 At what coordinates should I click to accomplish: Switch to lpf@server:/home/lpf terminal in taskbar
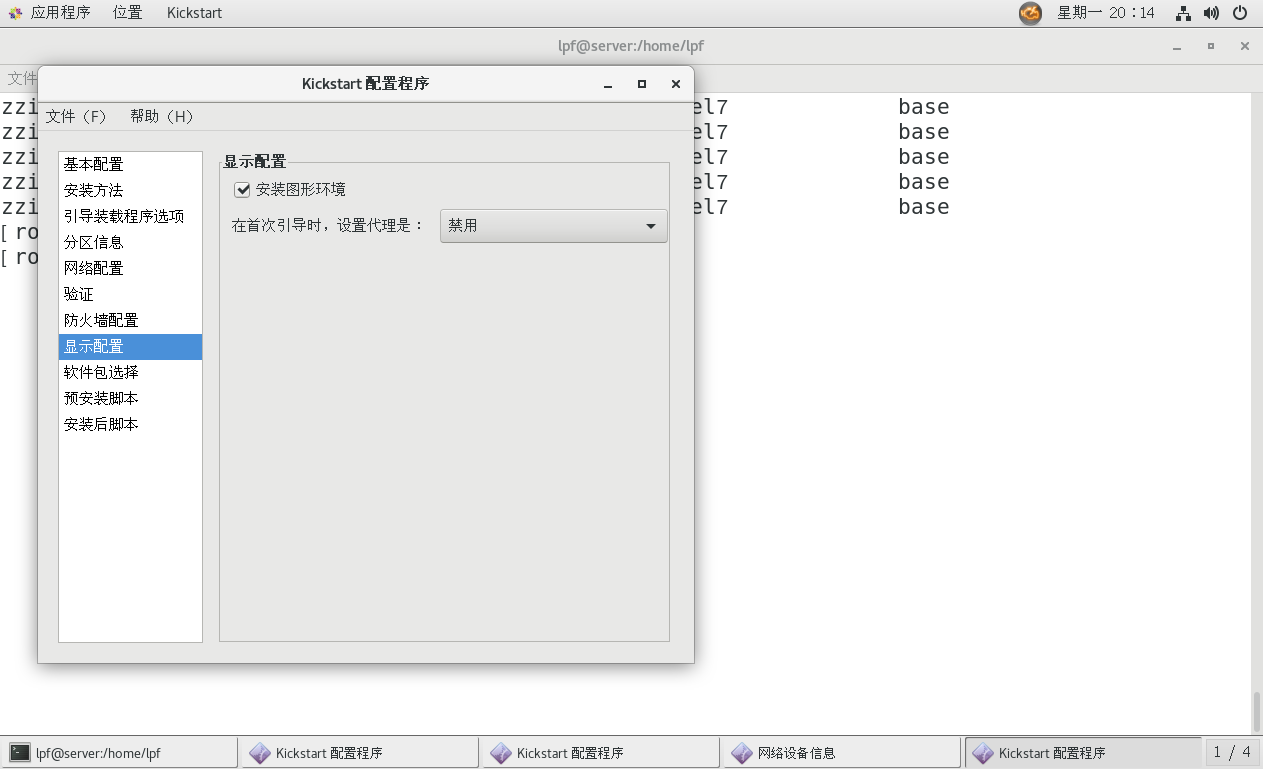pyautogui.click(x=120, y=753)
